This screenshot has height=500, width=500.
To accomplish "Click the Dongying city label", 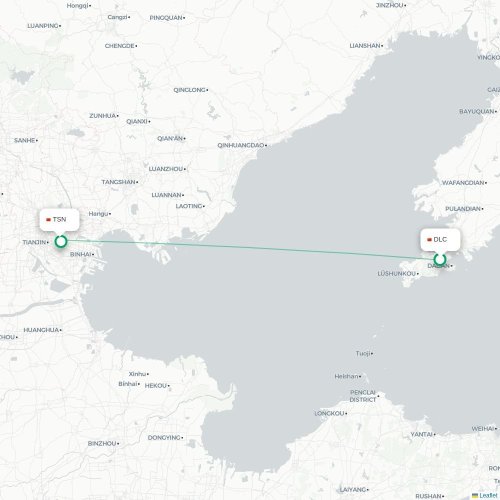I will point(164,437).
